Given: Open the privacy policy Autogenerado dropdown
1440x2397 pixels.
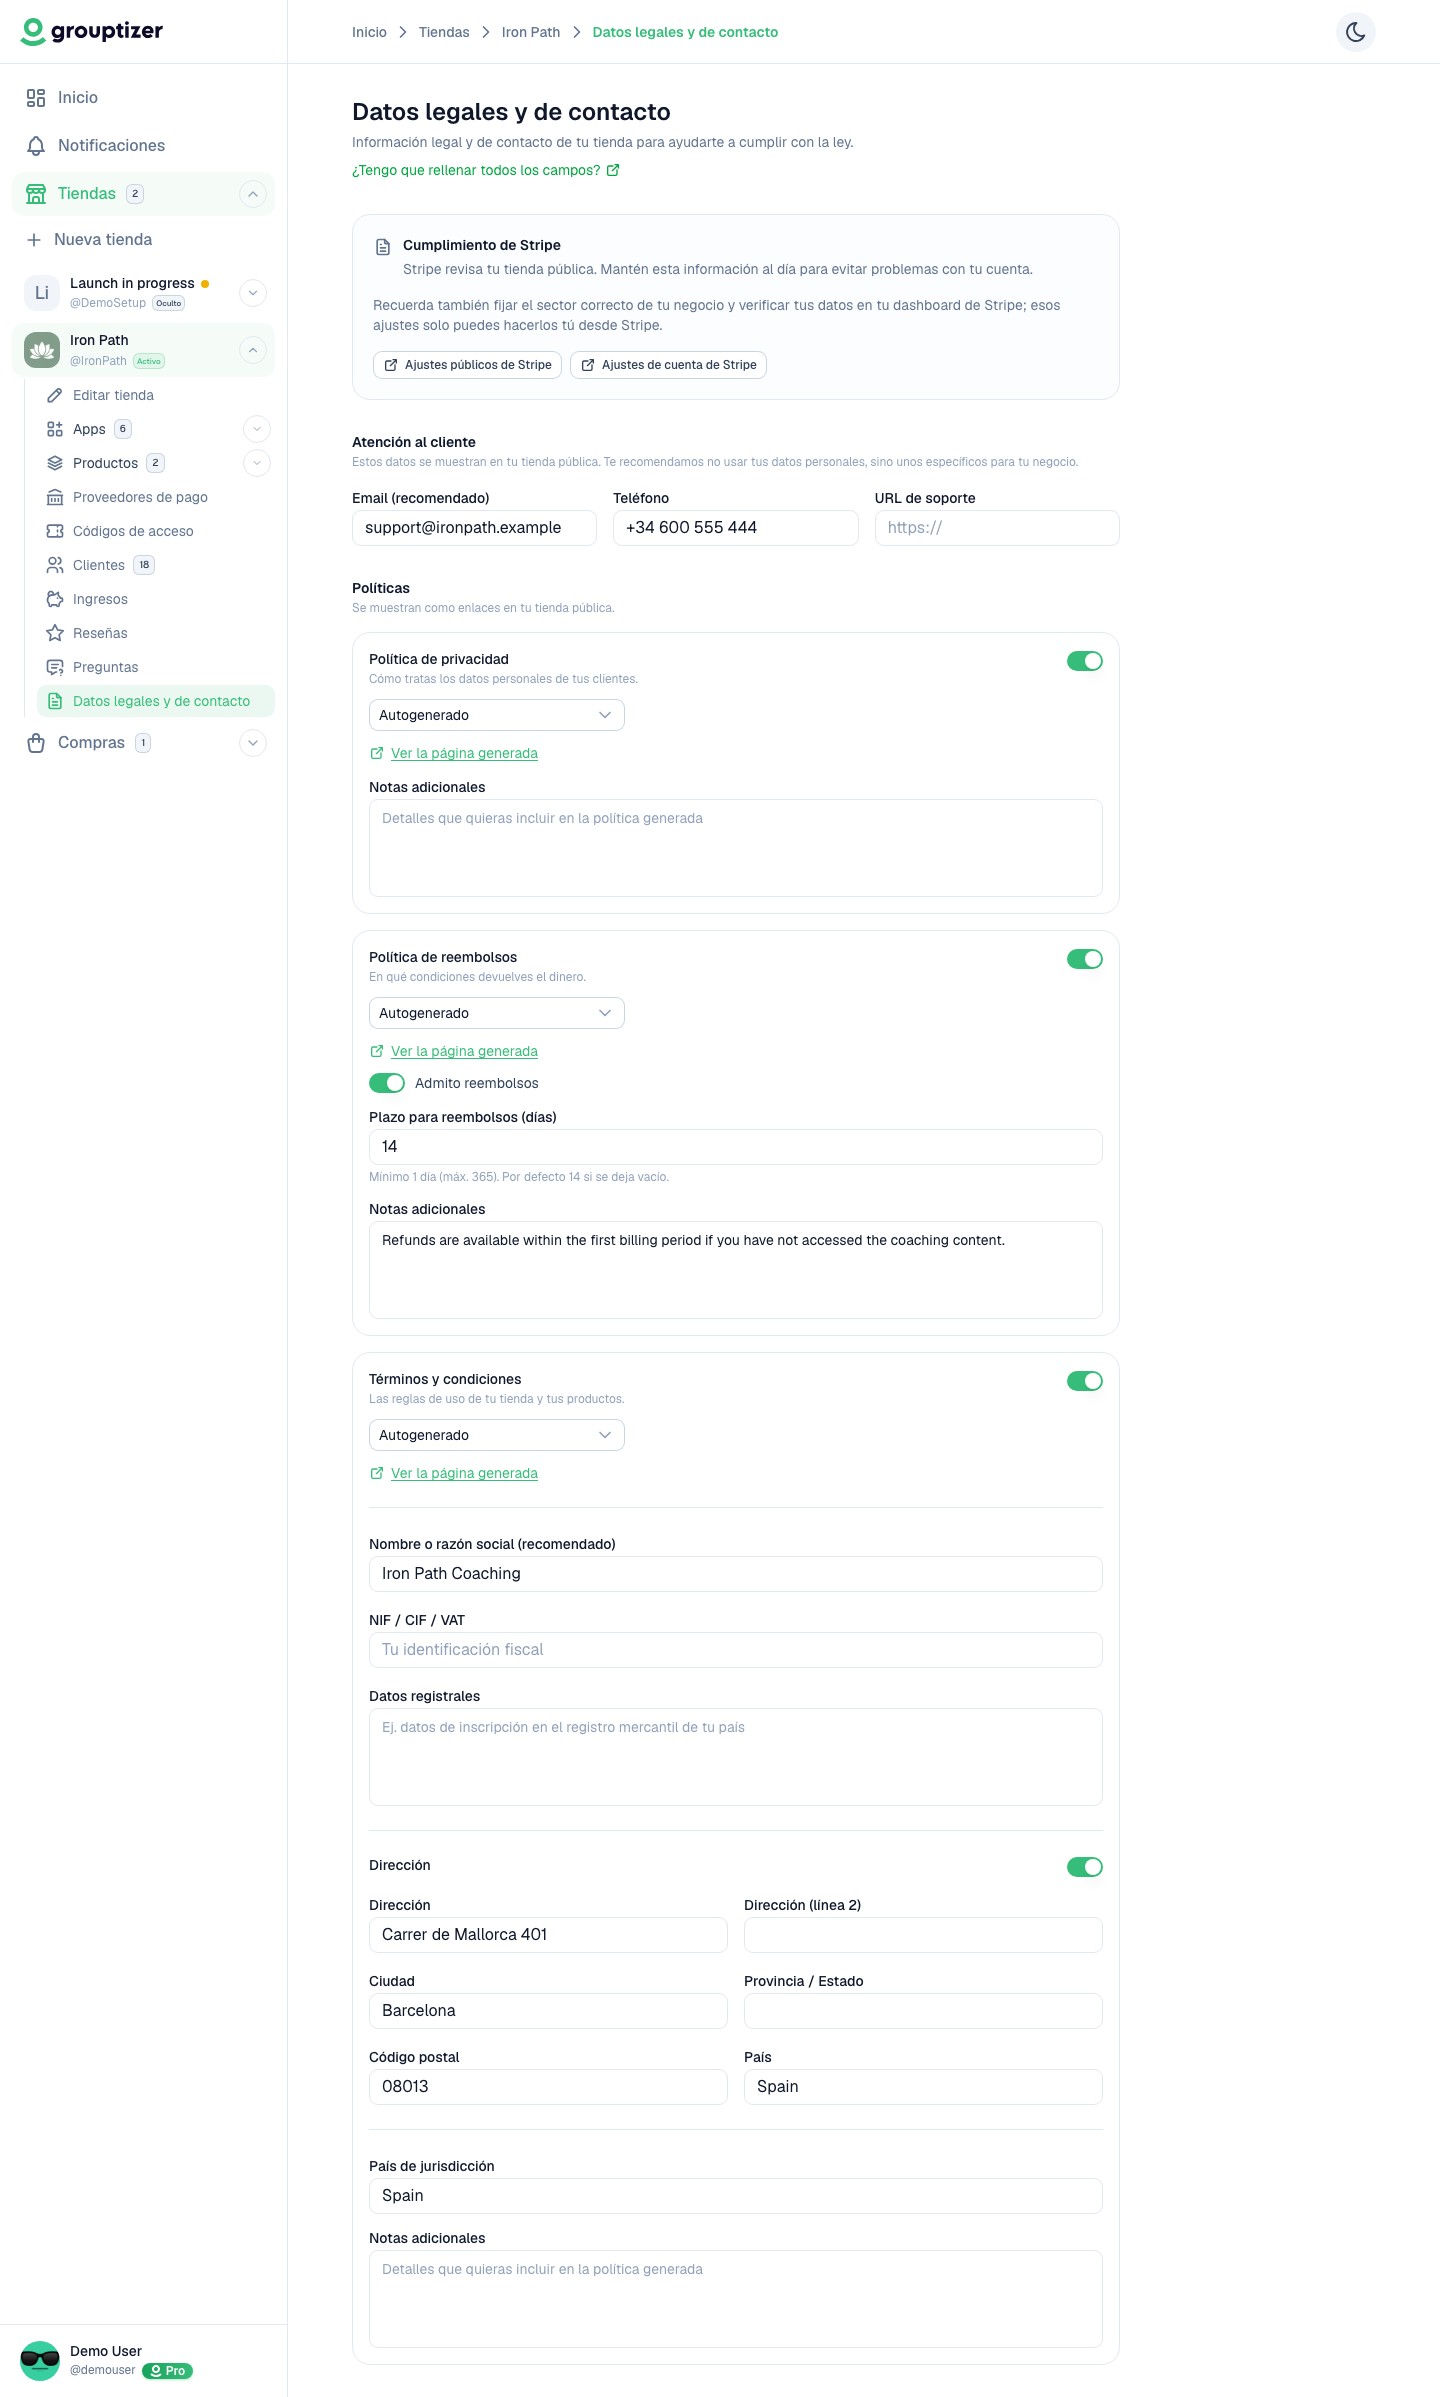Looking at the screenshot, I should pos(497,715).
